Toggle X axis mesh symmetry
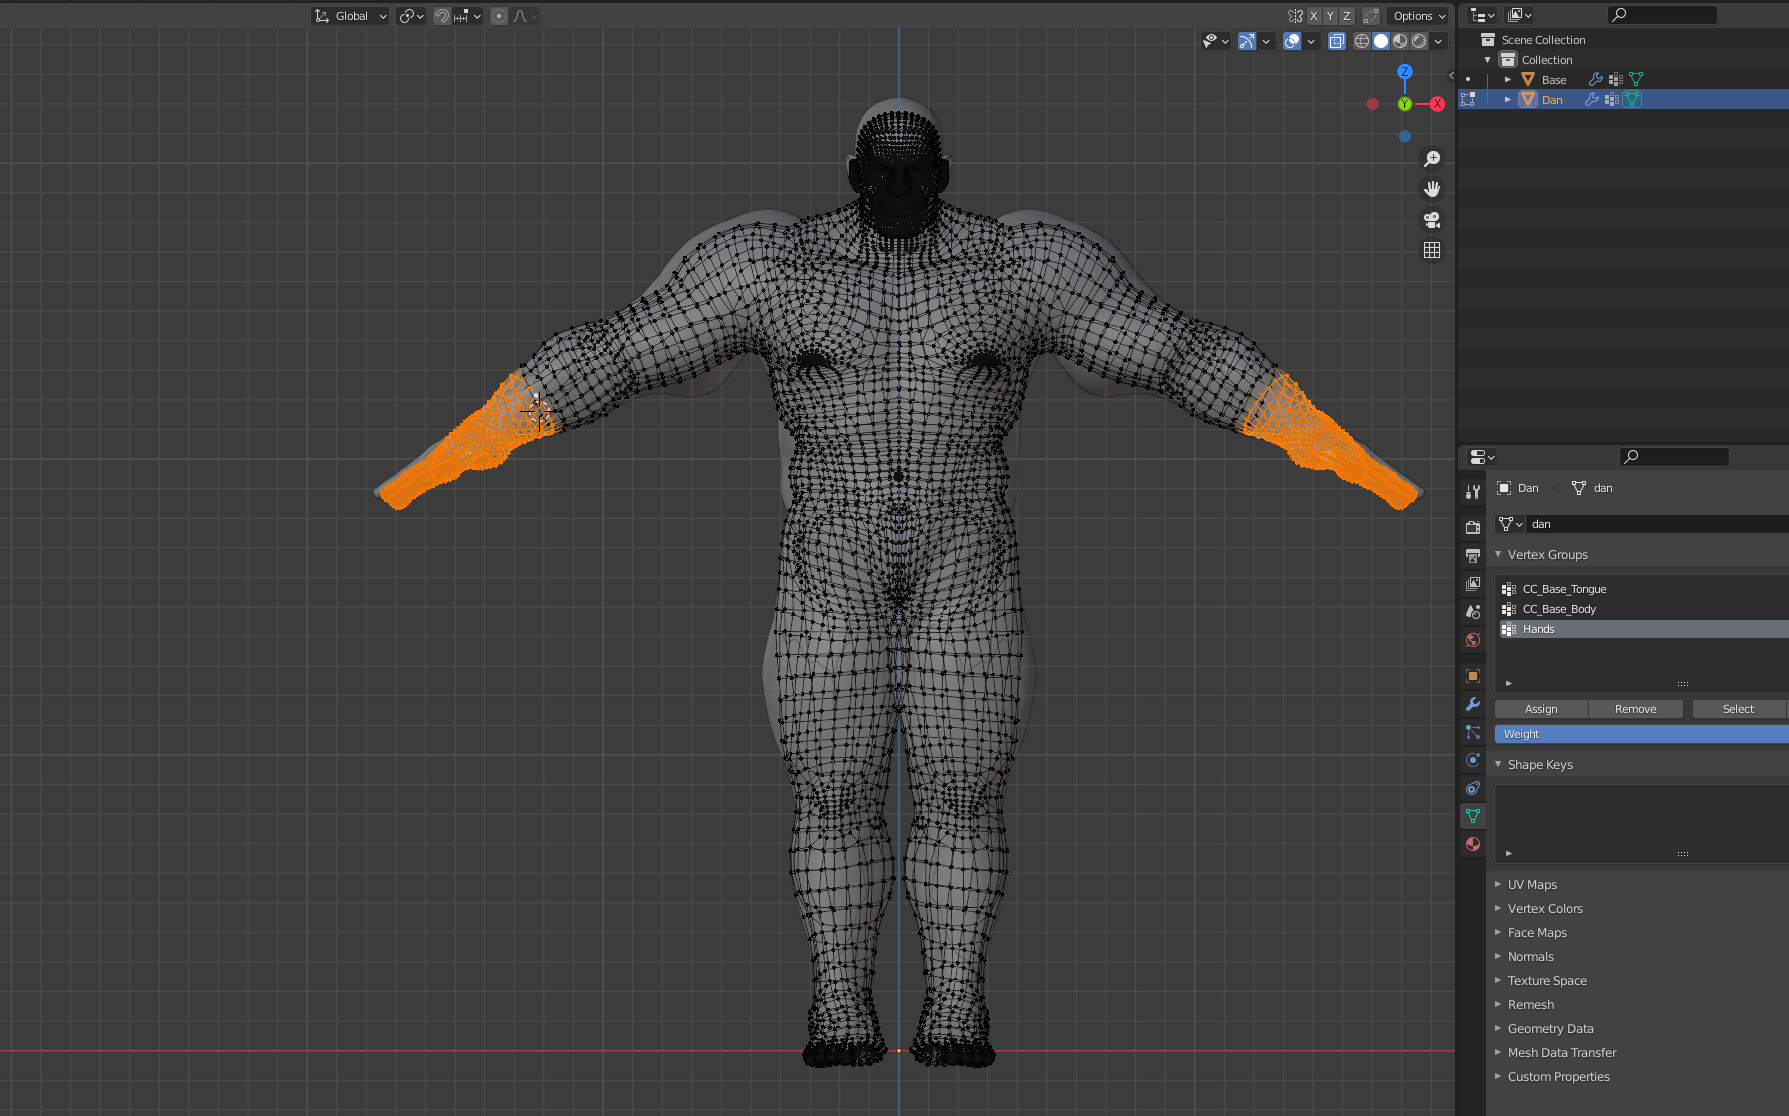This screenshot has height=1116, width=1789. [x=1314, y=16]
